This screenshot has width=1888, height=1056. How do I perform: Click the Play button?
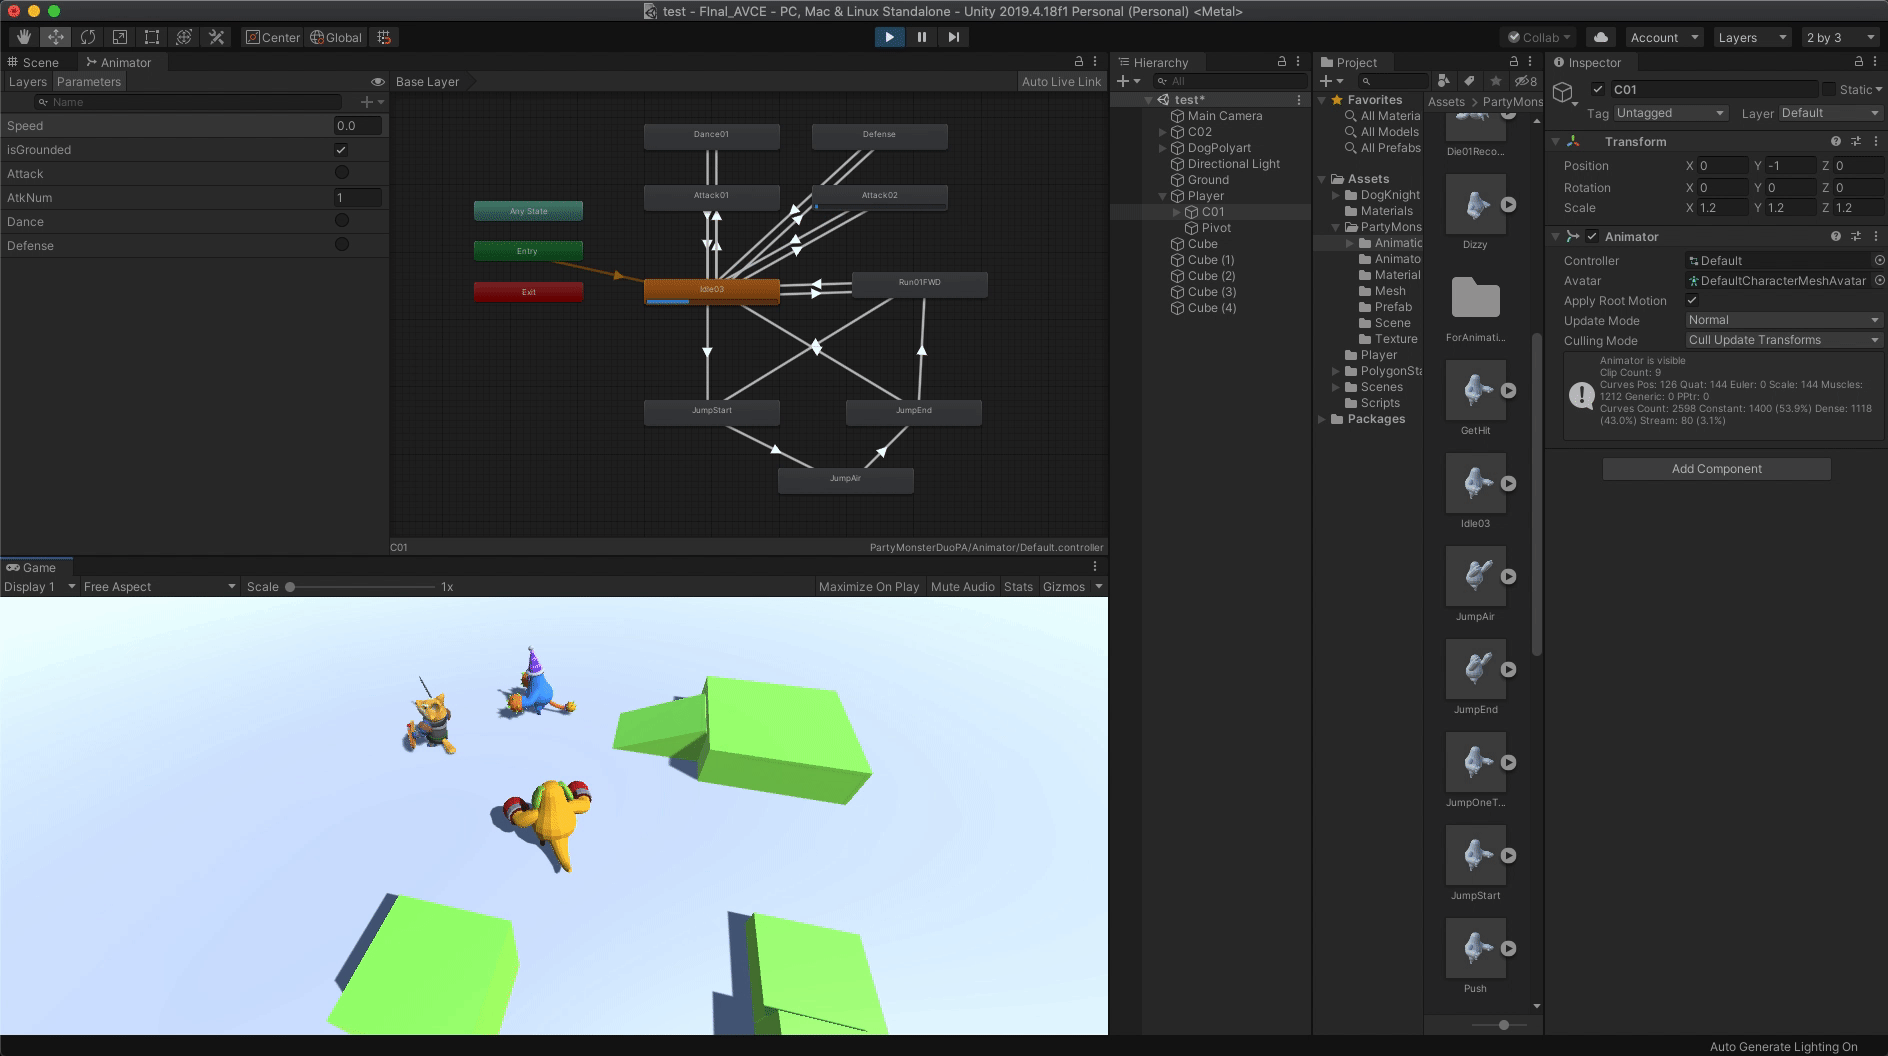point(889,37)
